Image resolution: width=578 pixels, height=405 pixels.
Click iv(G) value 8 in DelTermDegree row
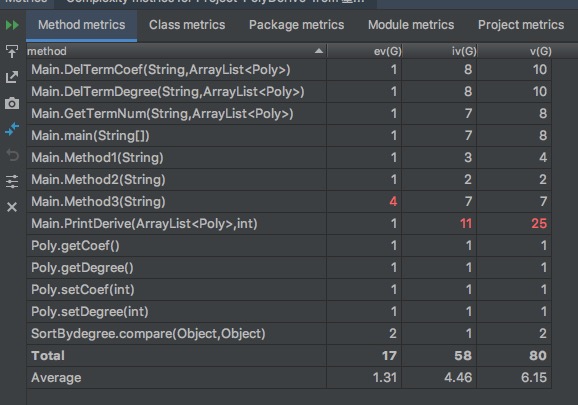(x=468, y=92)
